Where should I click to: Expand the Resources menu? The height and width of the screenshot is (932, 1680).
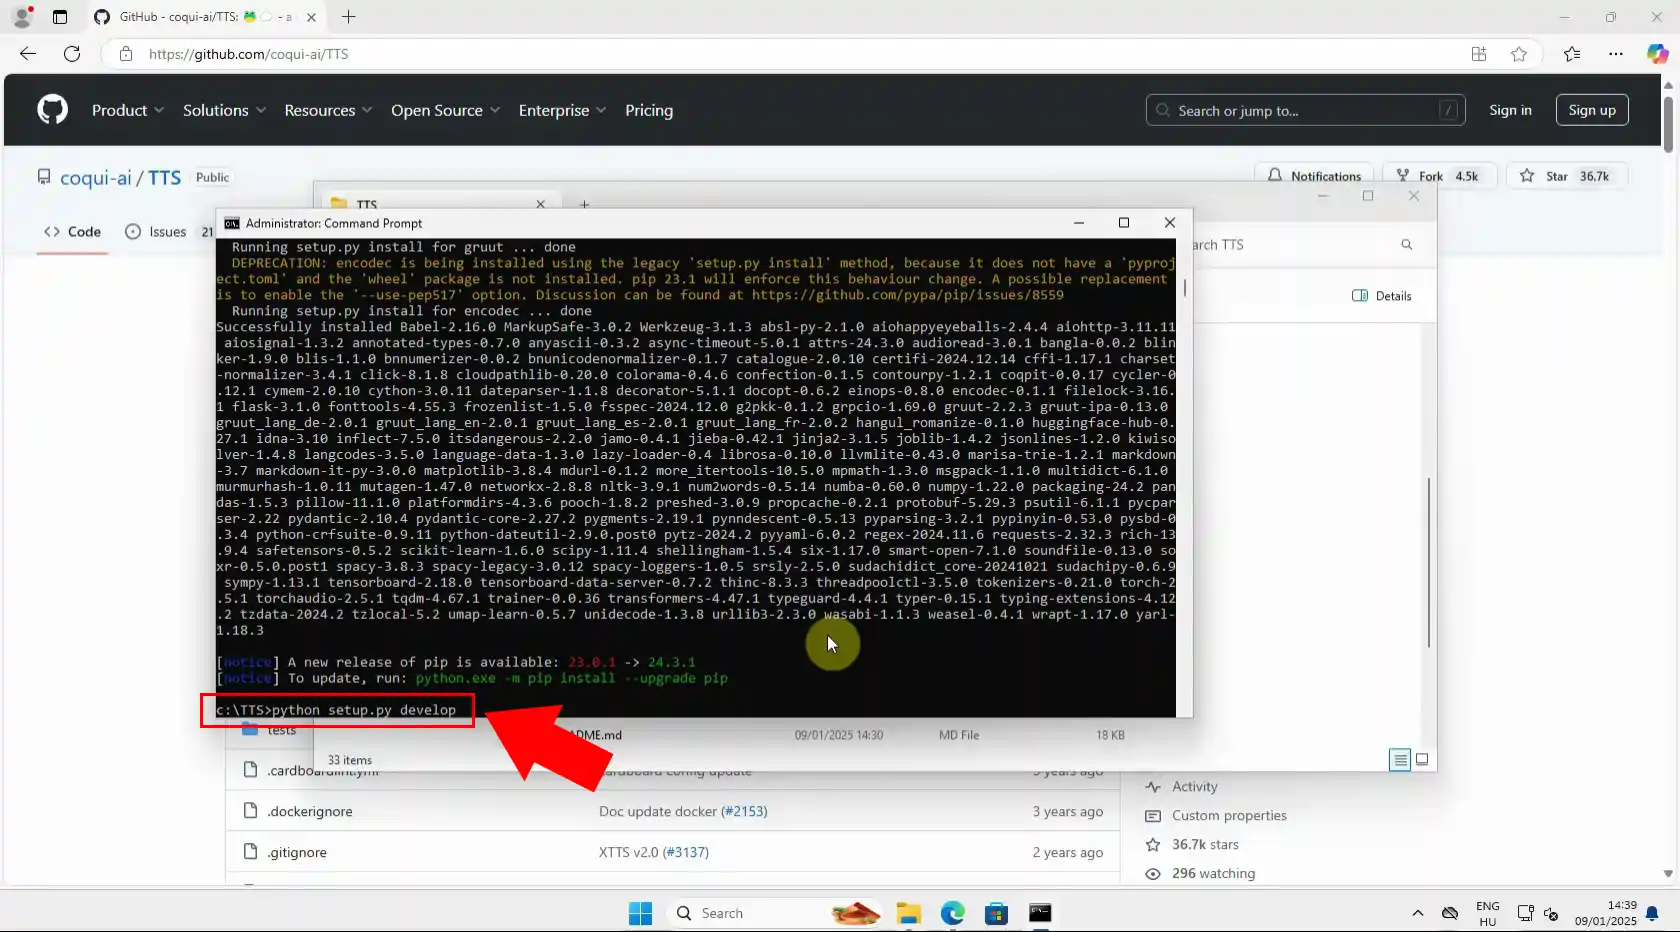(328, 110)
